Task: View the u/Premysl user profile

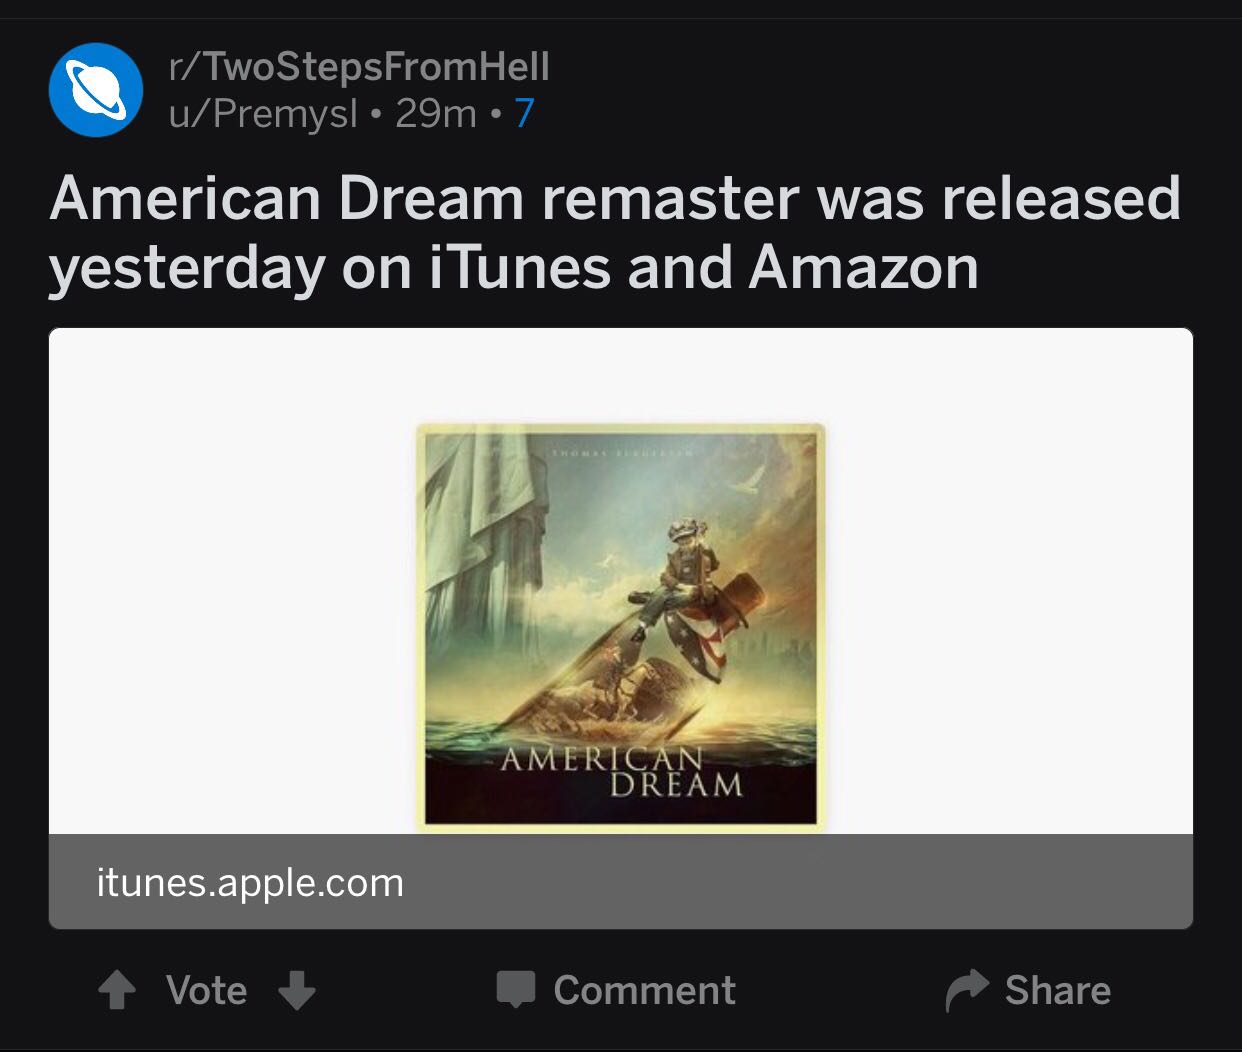Action: [x=263, y=114]
